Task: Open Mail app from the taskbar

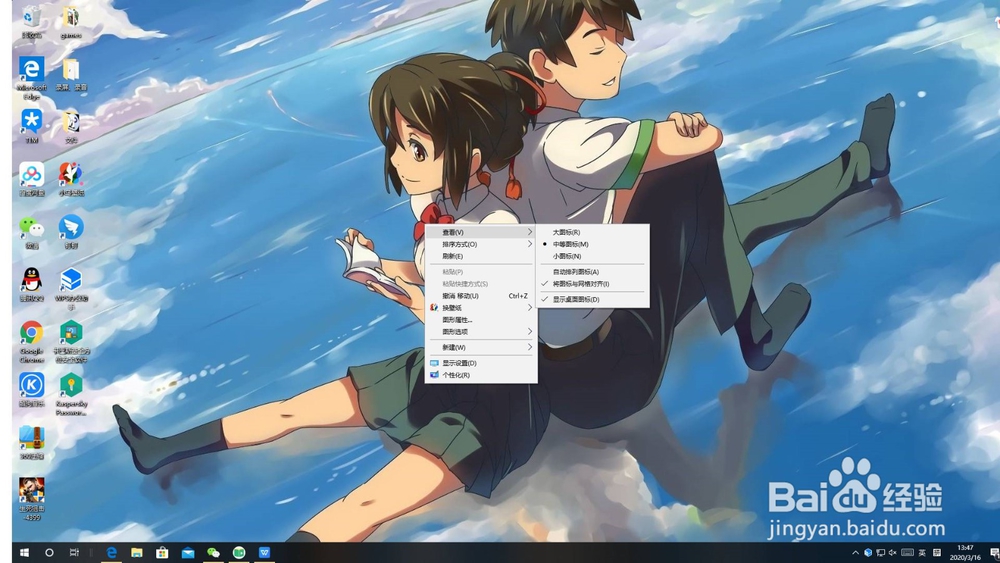Action: (188, 552)
